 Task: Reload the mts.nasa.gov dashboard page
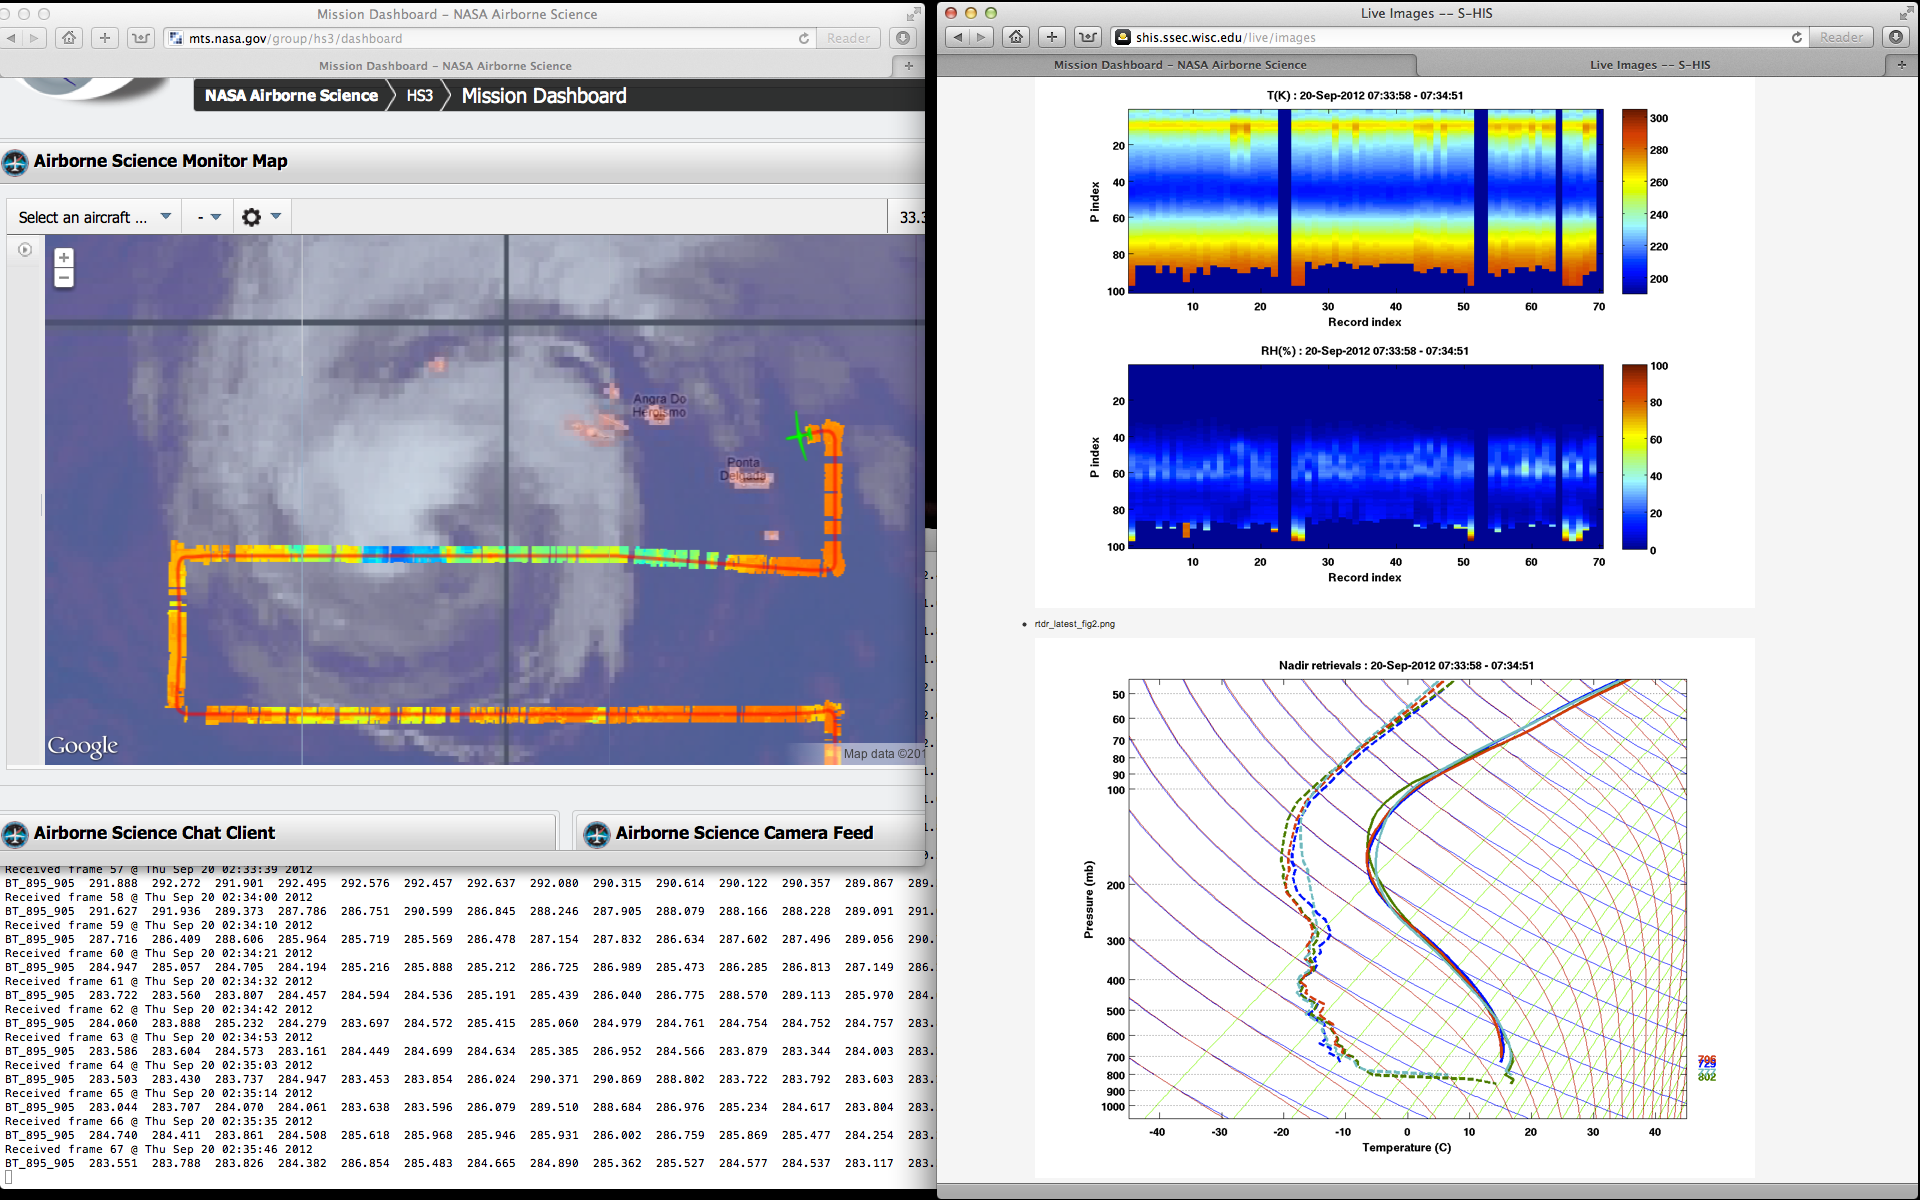coord(803,38)
